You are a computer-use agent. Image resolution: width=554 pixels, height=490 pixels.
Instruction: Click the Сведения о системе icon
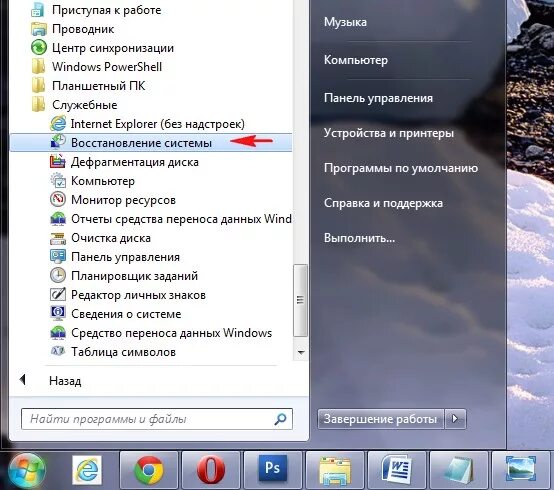[x=58, y=313]
